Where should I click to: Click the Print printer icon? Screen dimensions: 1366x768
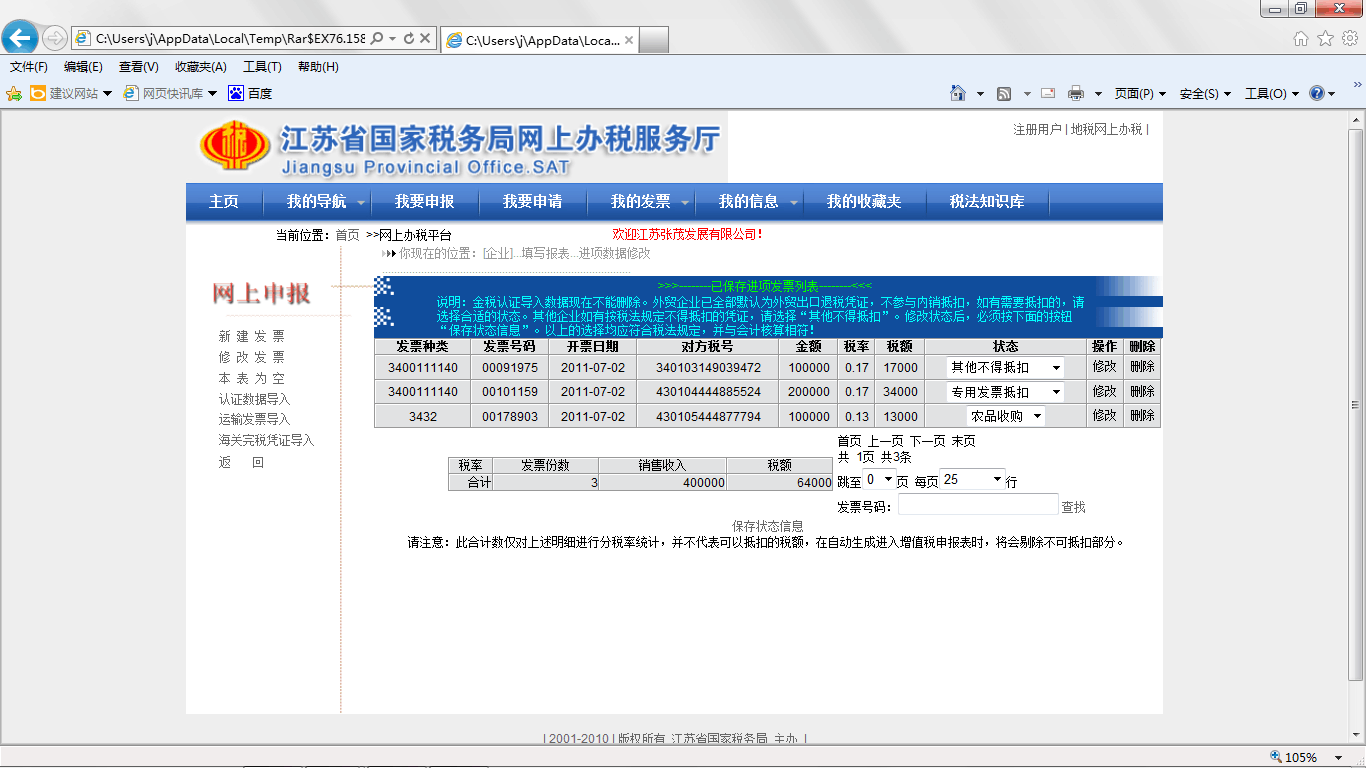[x=1076, y=93]
